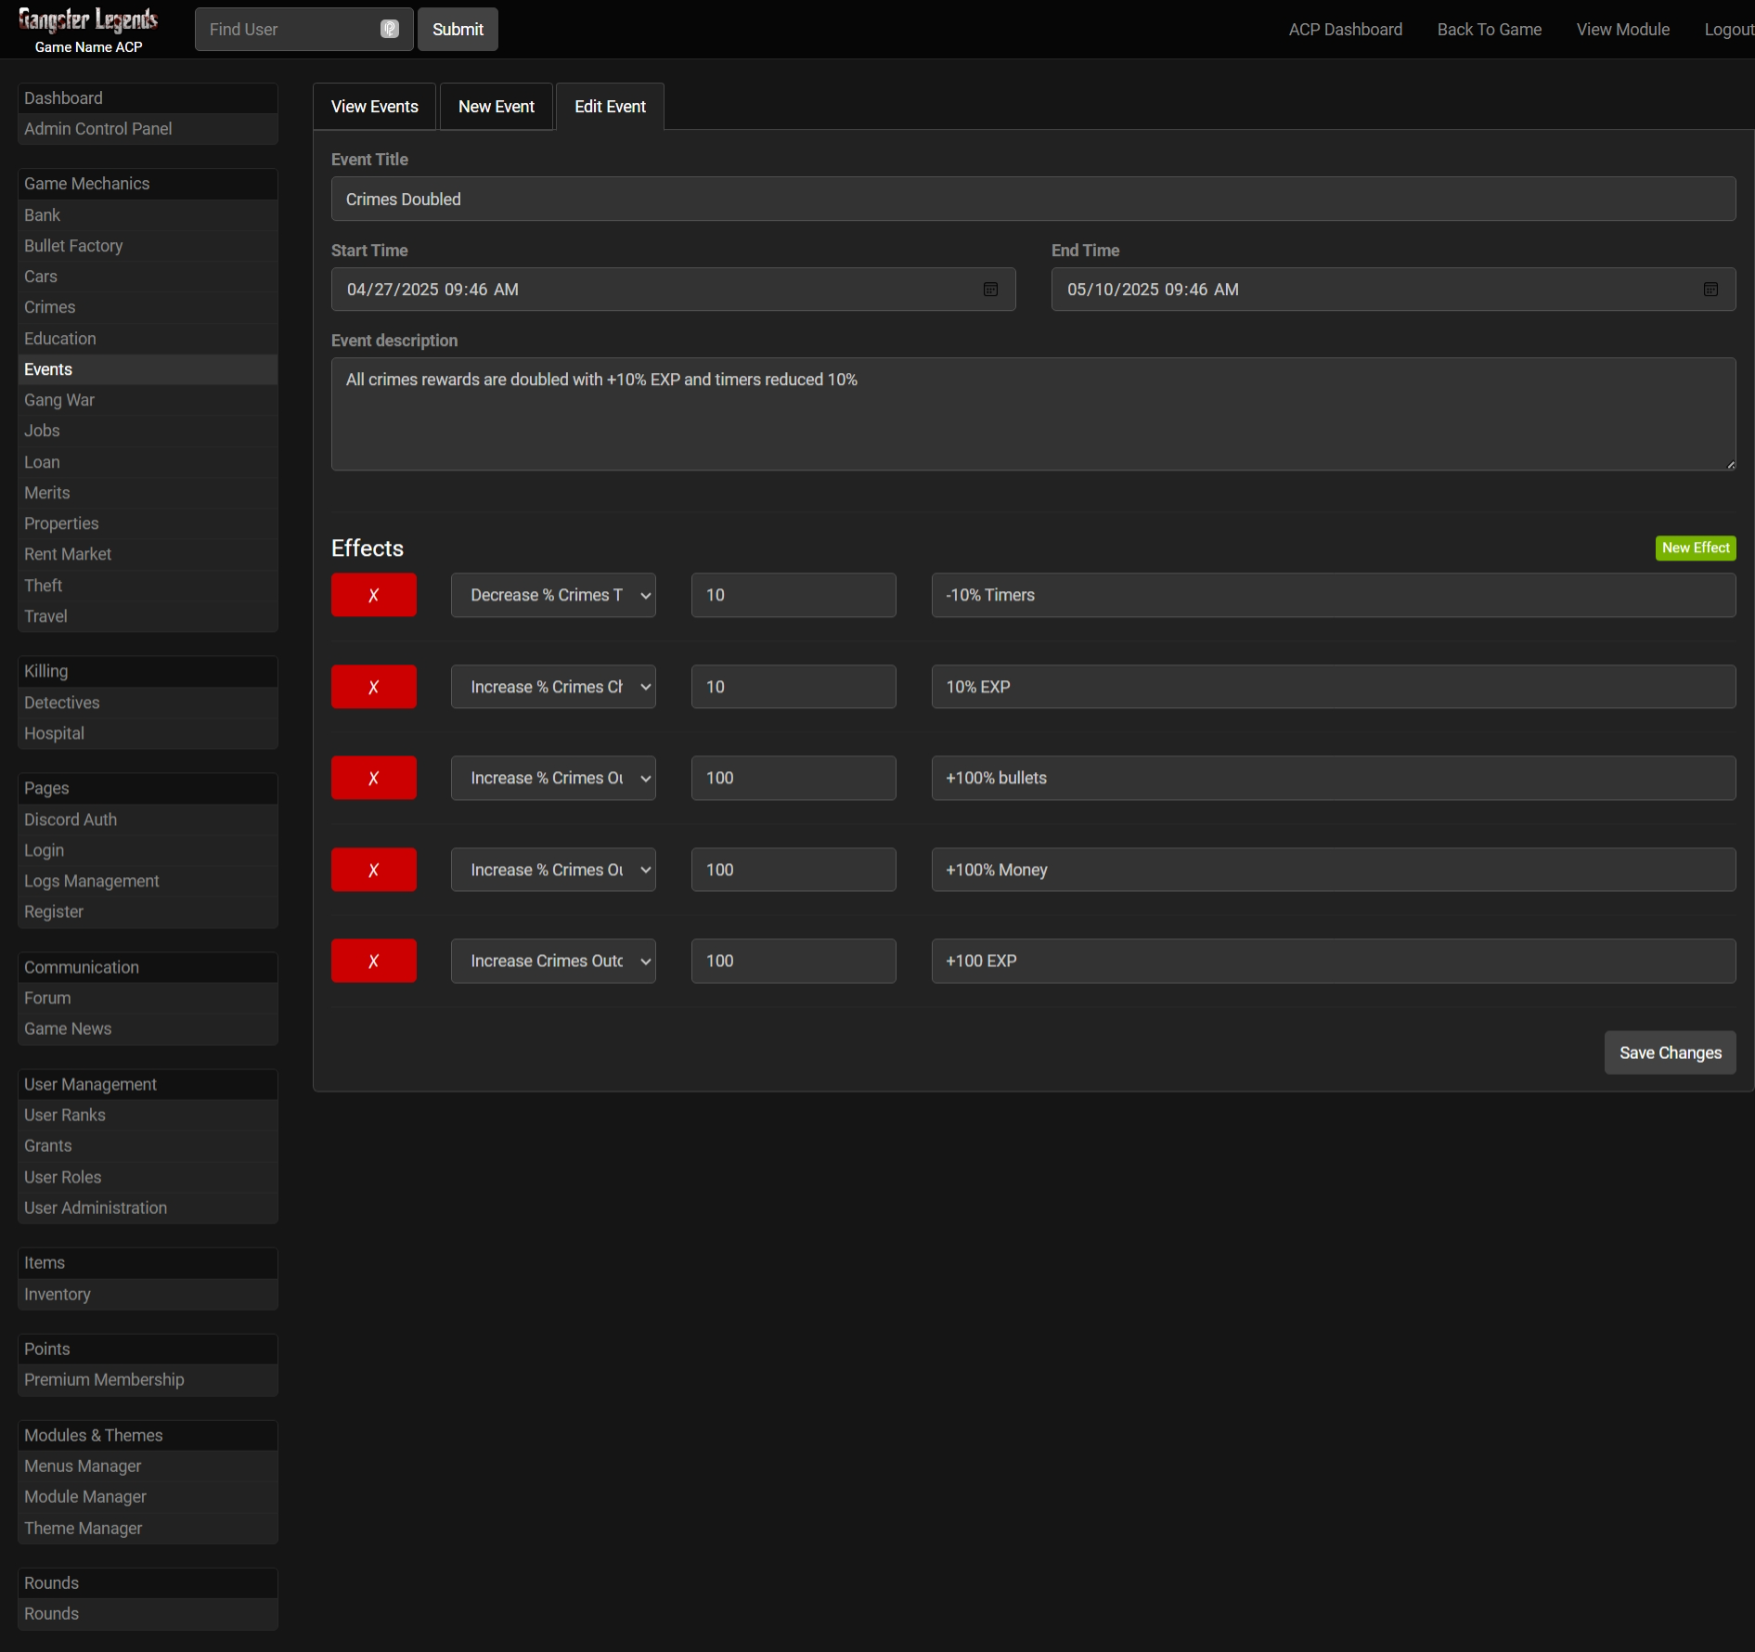Click the Gangster Legends logo
Image resolution: width=1755 pixels, height=1652 pixels.
pos(88,20)
